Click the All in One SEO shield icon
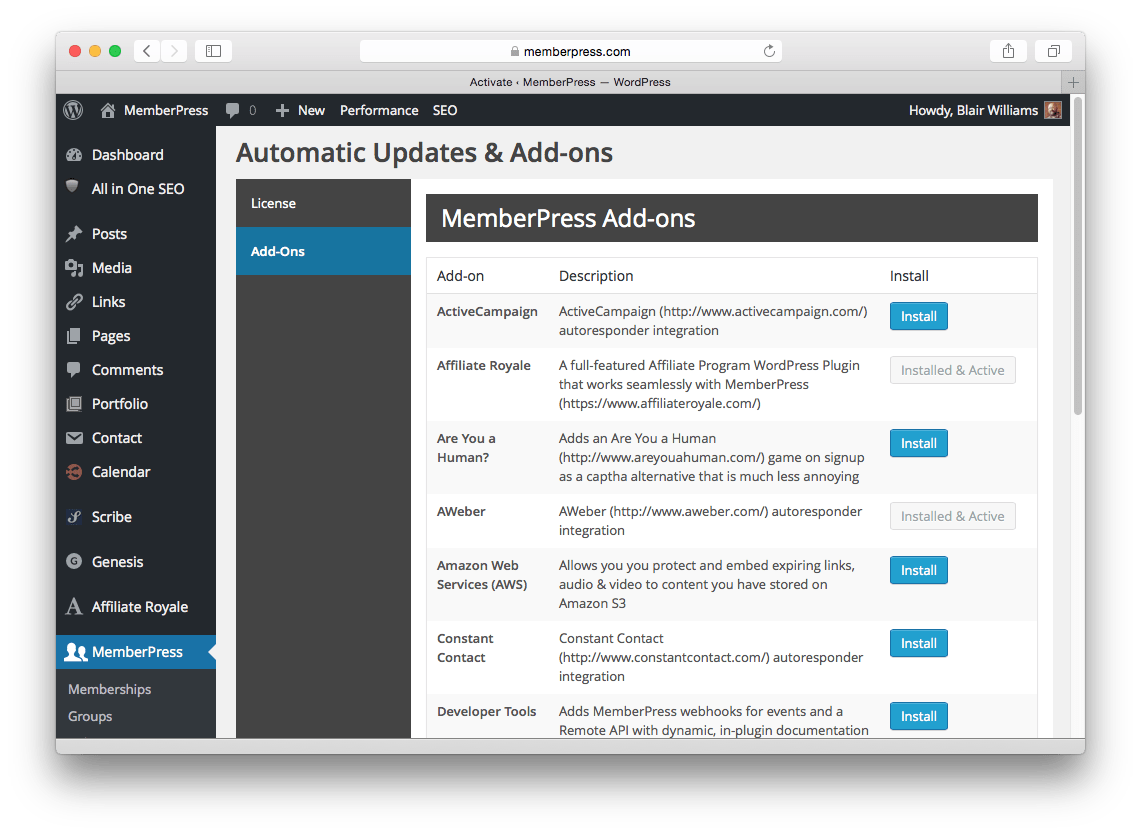This screenshot has height=834, width=1141. coord(73,186)
